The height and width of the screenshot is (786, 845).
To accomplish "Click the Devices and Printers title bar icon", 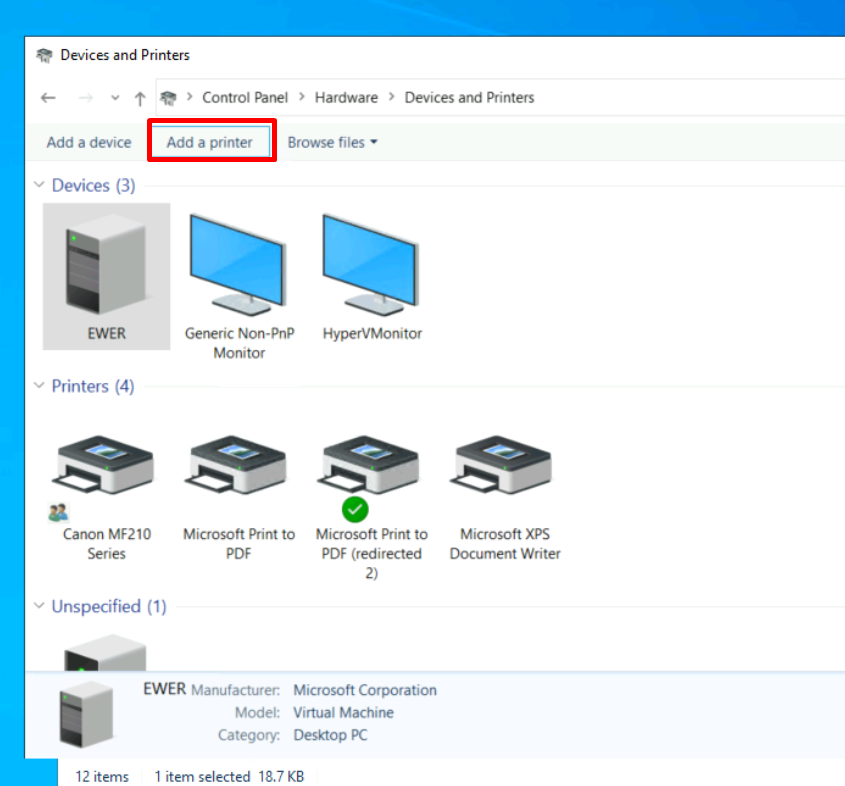I will (x=44, y=55).
